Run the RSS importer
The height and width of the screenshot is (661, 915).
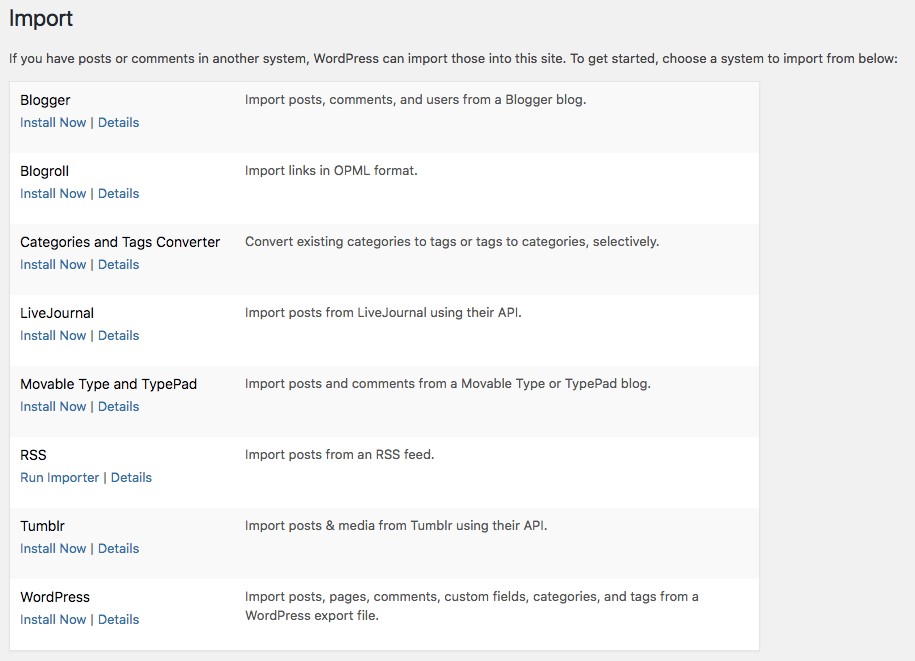(x=60, y=478)
